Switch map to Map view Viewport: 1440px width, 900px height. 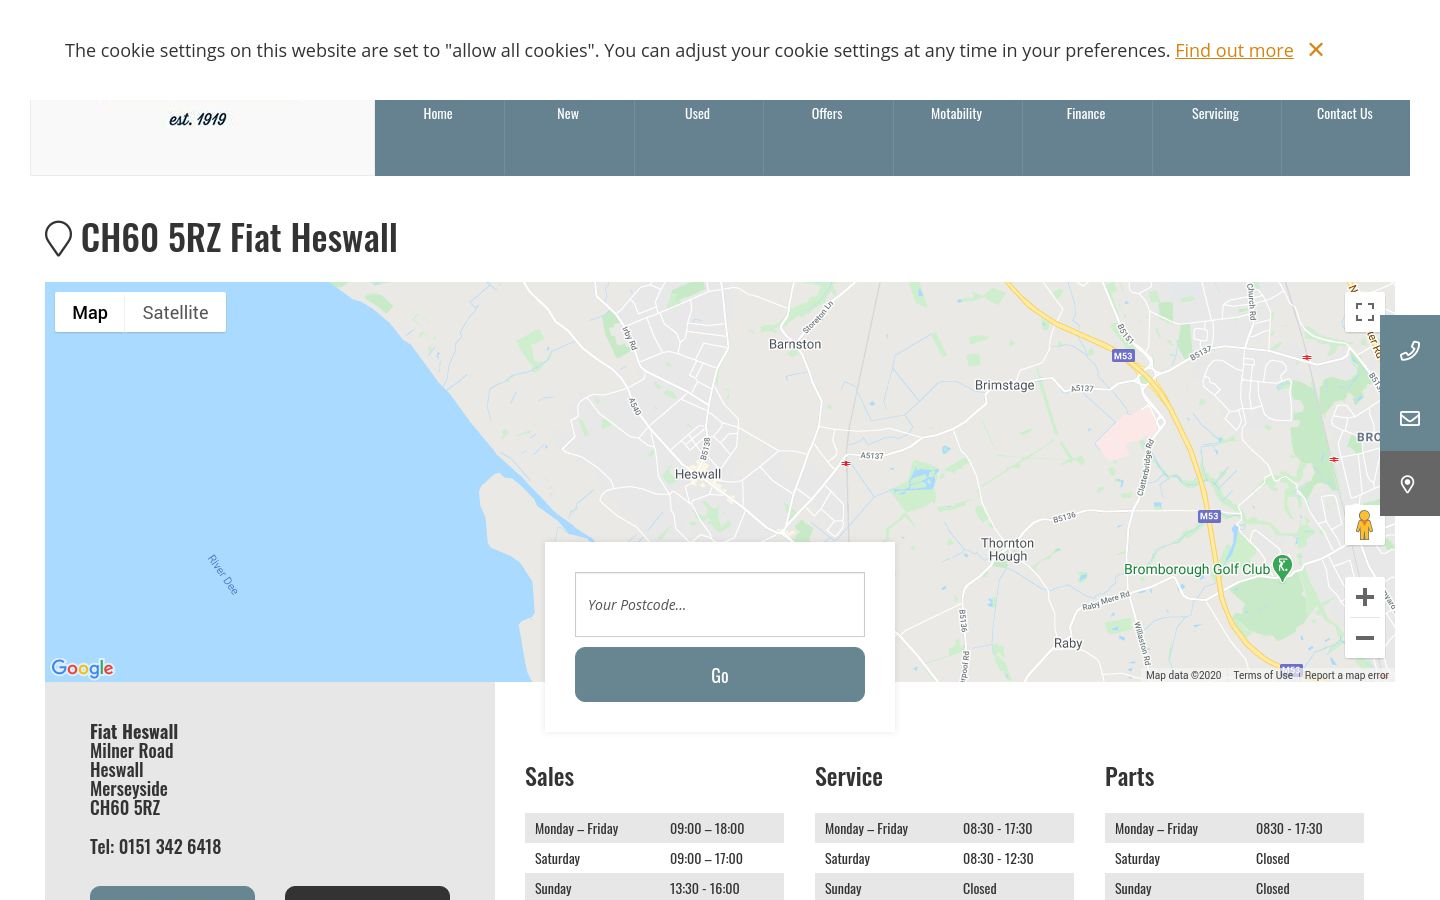90,312
